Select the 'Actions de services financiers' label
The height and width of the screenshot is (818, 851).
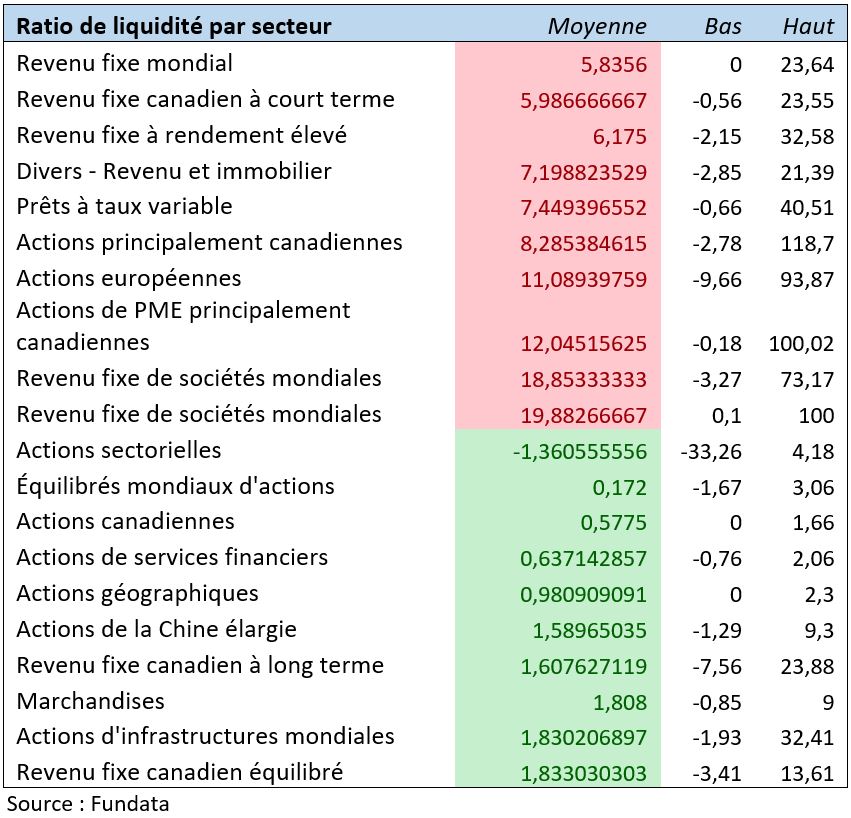[x=172, y=557]
